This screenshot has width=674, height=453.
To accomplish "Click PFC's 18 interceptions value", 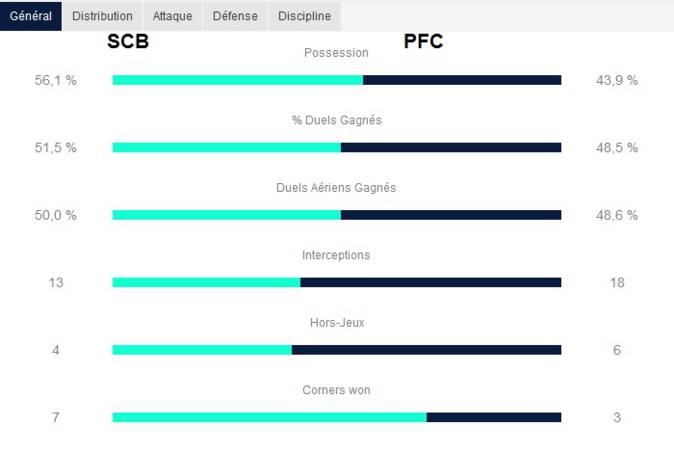I will [x=617, y=283].
